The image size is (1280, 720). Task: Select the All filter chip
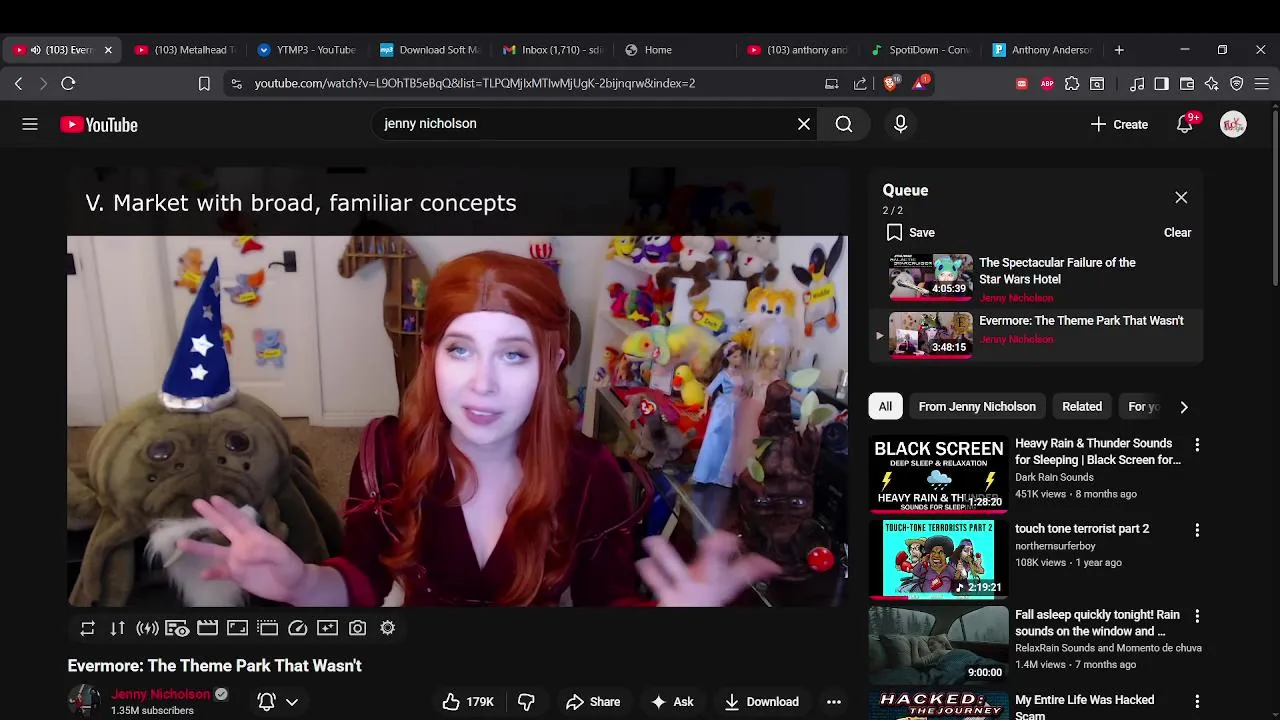tap(885, 407)
